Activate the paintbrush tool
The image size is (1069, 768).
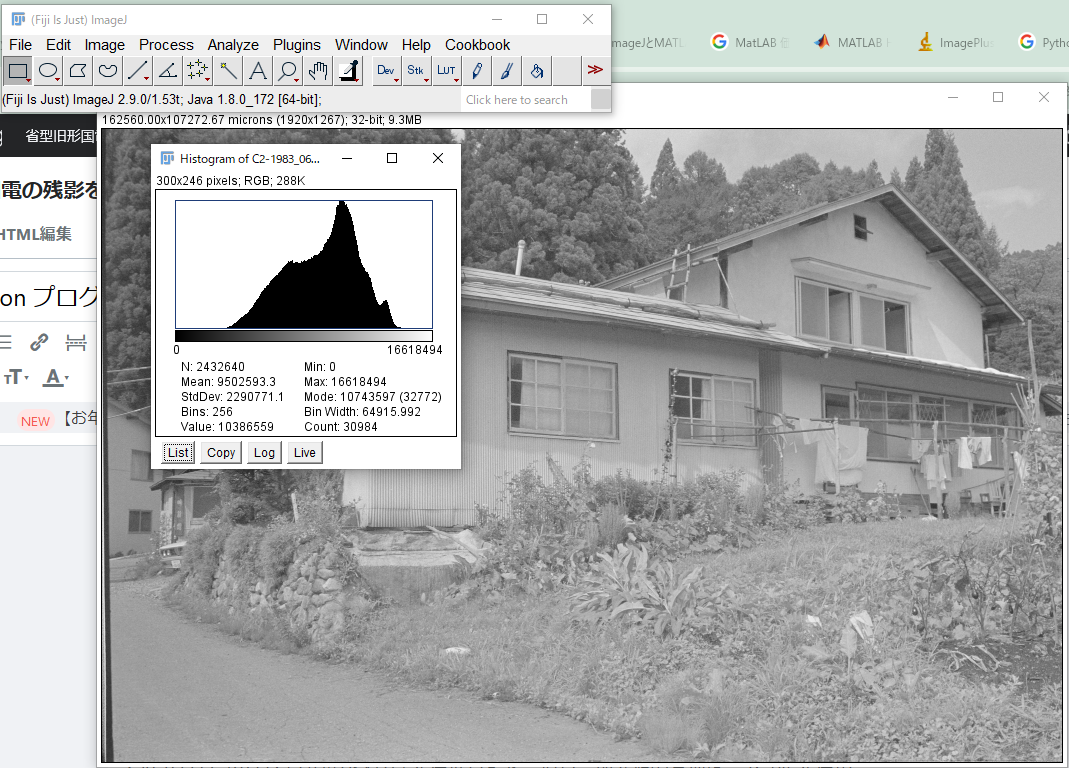pyautogui.click(x=505, y=70)
